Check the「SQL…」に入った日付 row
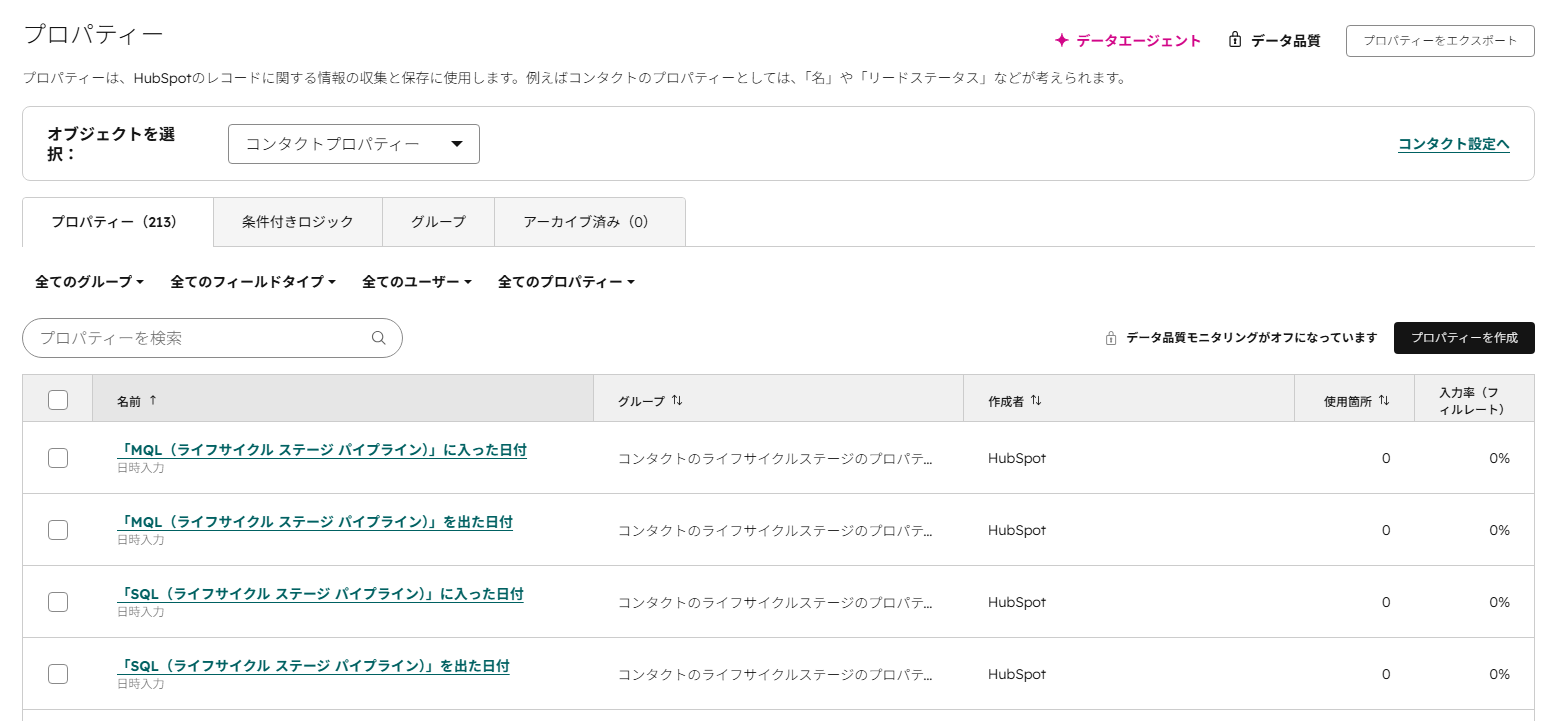This screenshot has width=1555, height=721. pyautogui.click(x=58, y=602)
